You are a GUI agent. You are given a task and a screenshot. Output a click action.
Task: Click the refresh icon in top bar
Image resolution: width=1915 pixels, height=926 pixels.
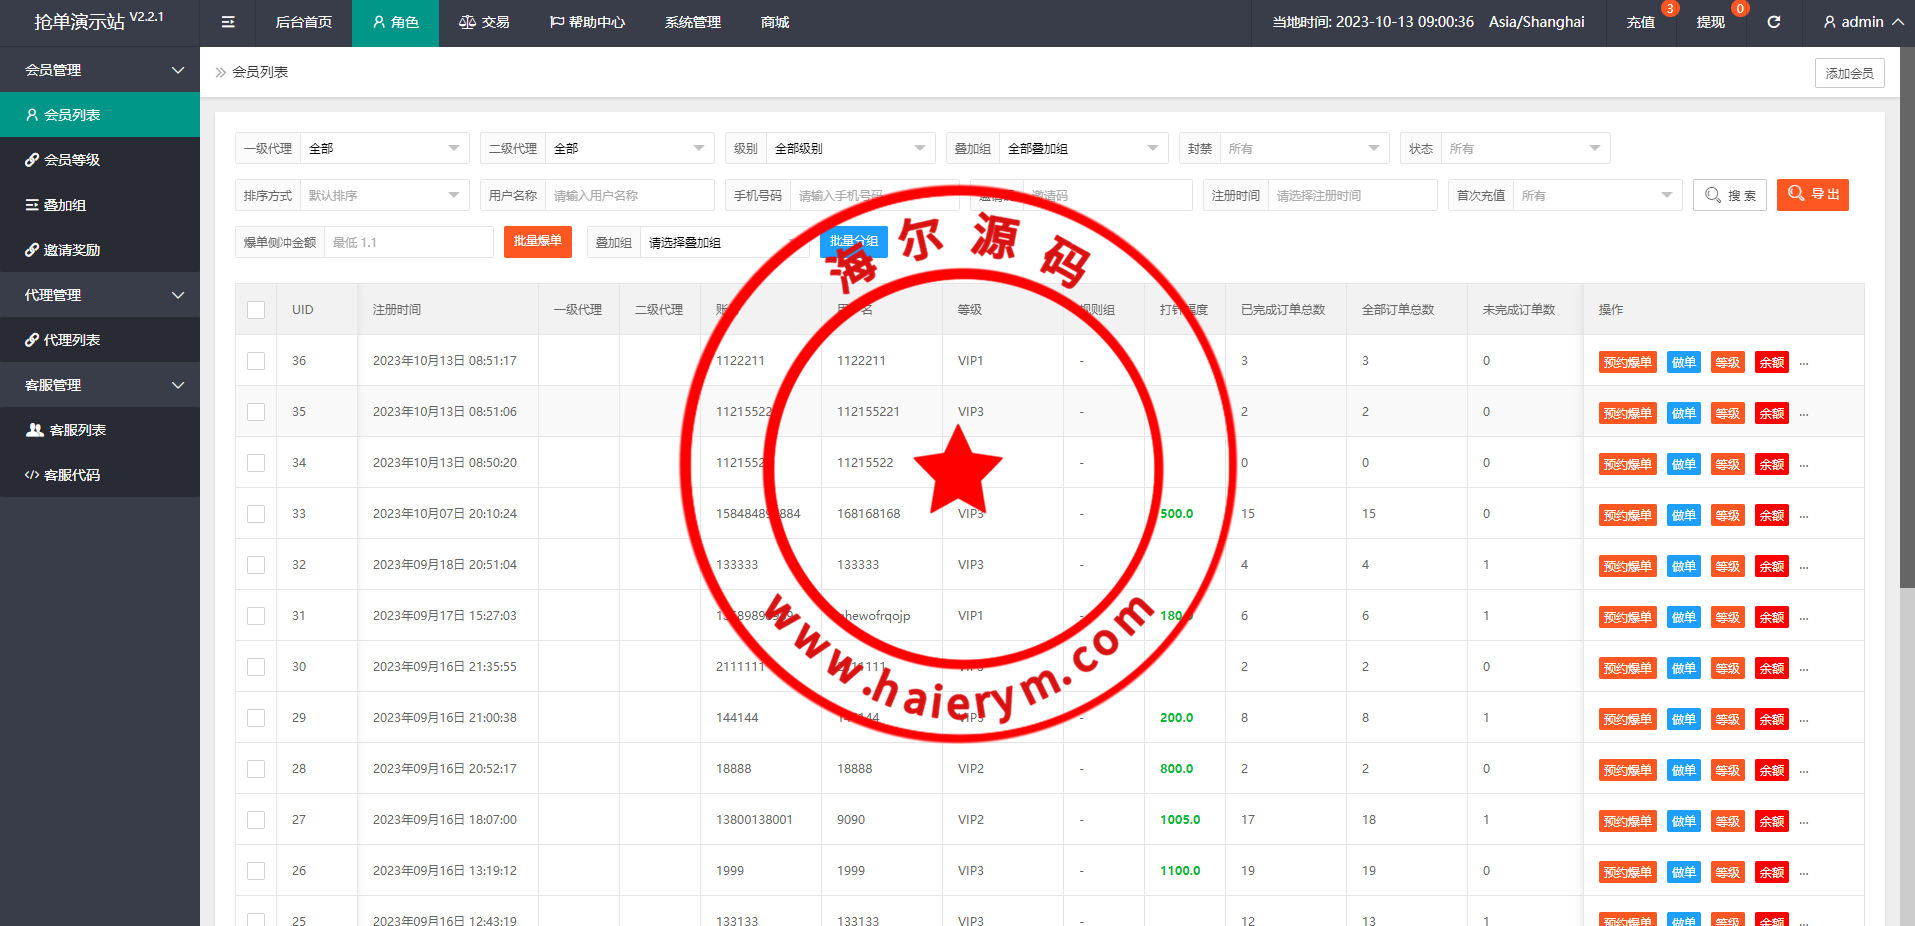click(x=1773, y=22)
